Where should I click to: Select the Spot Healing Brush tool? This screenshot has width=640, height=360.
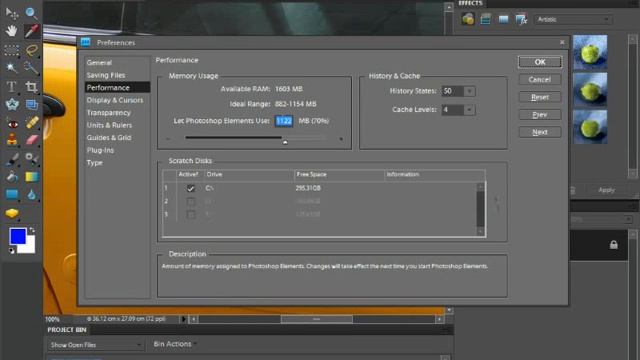31,122
